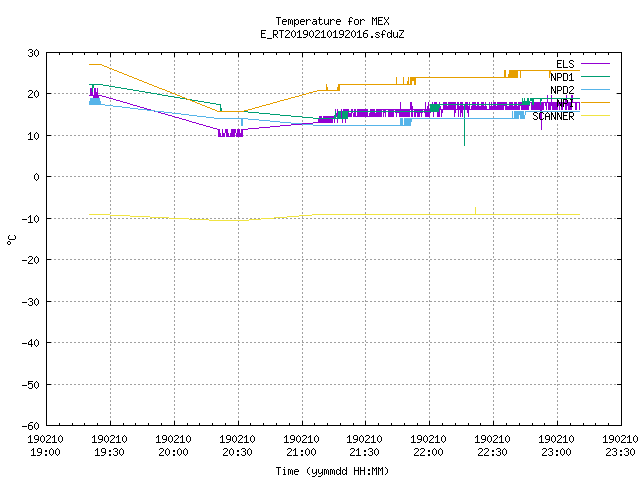
Task: Click the y-axis label 30
Action: click(x=33, y=53)
